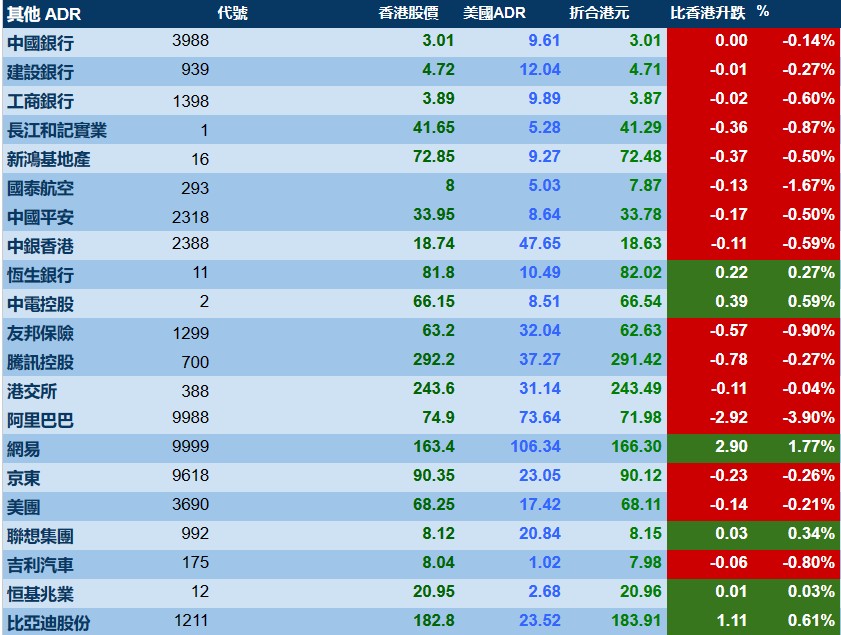Viewport: 841px width, 635px height.
Task: Select the 京東 stock name
Action: tap(23, 478)
